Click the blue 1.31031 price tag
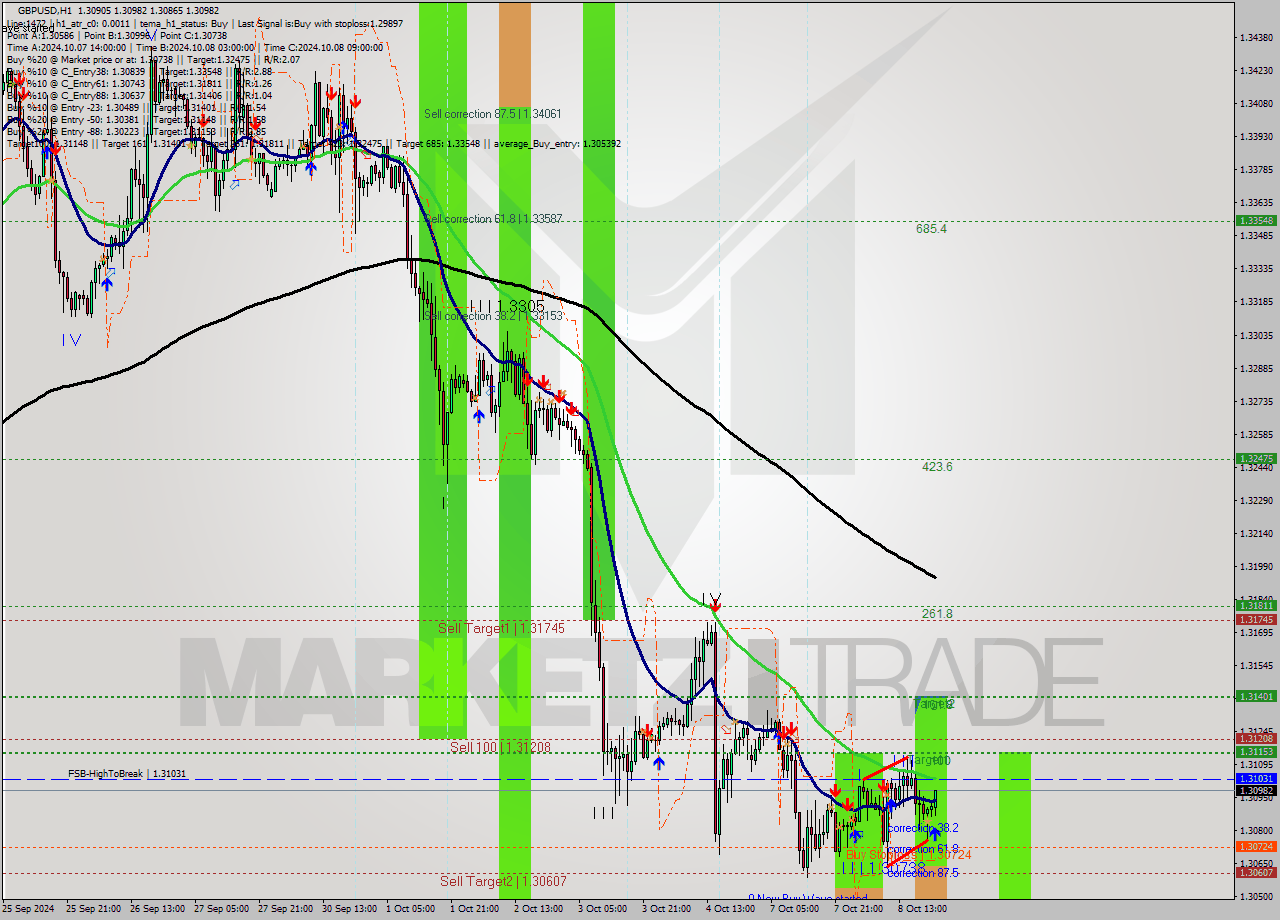 (1256, 778)
